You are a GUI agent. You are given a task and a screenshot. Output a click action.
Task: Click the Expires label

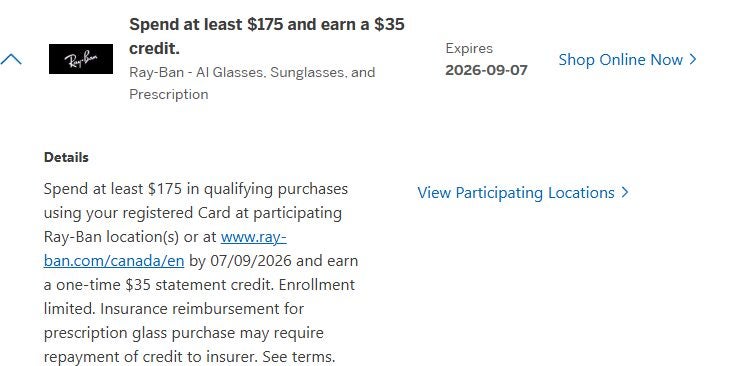coord(469,48)
